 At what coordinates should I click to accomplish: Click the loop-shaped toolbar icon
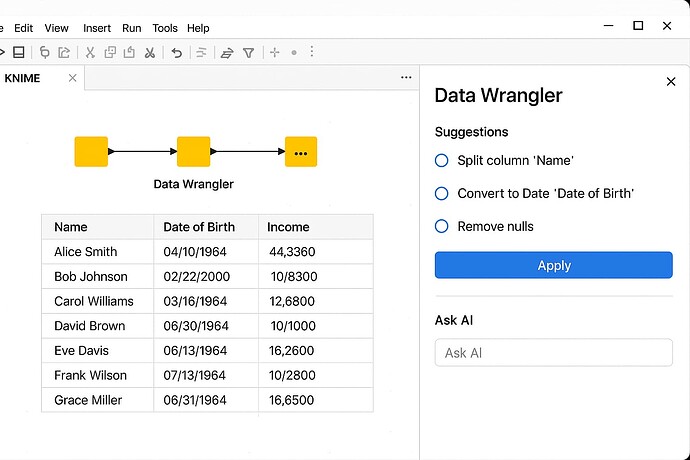[44, 52]
